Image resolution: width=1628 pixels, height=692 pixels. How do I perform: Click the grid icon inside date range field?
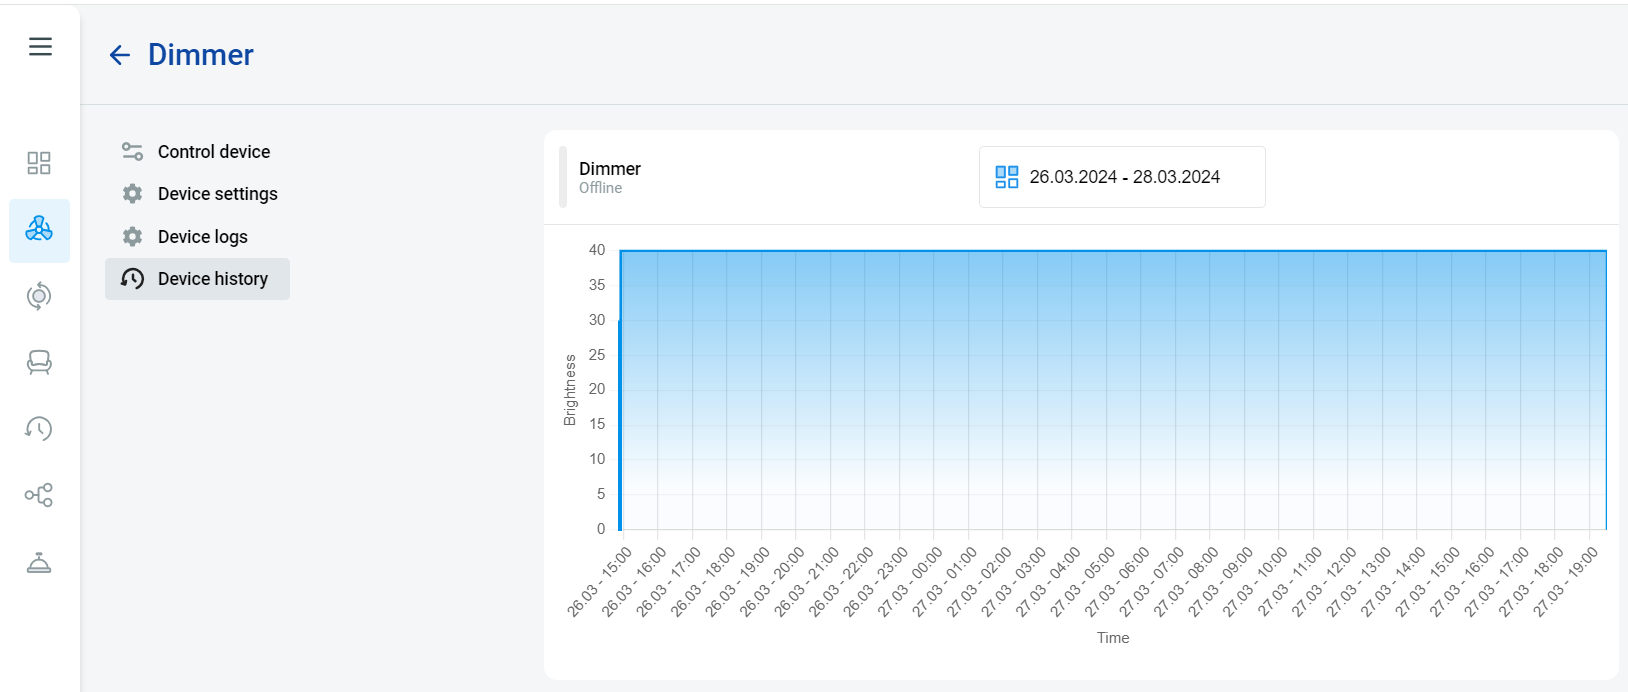click(x=1006, y=177)
